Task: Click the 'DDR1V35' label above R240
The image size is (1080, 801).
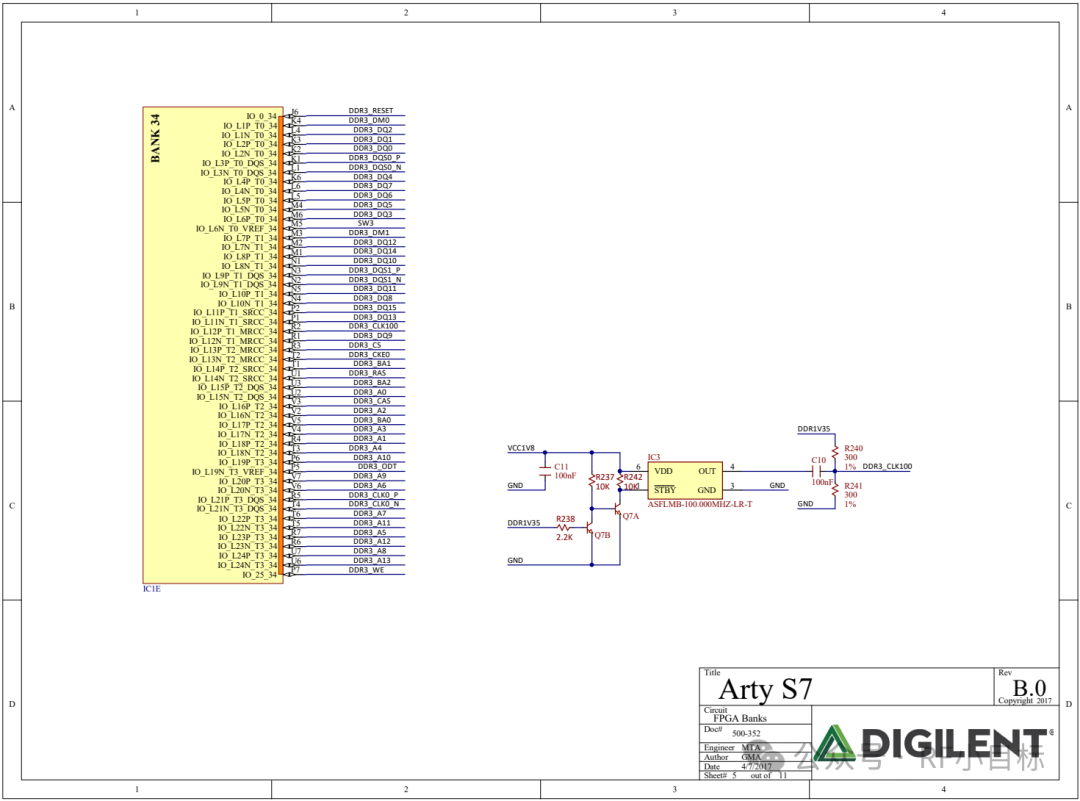Action: click(813, 429)
